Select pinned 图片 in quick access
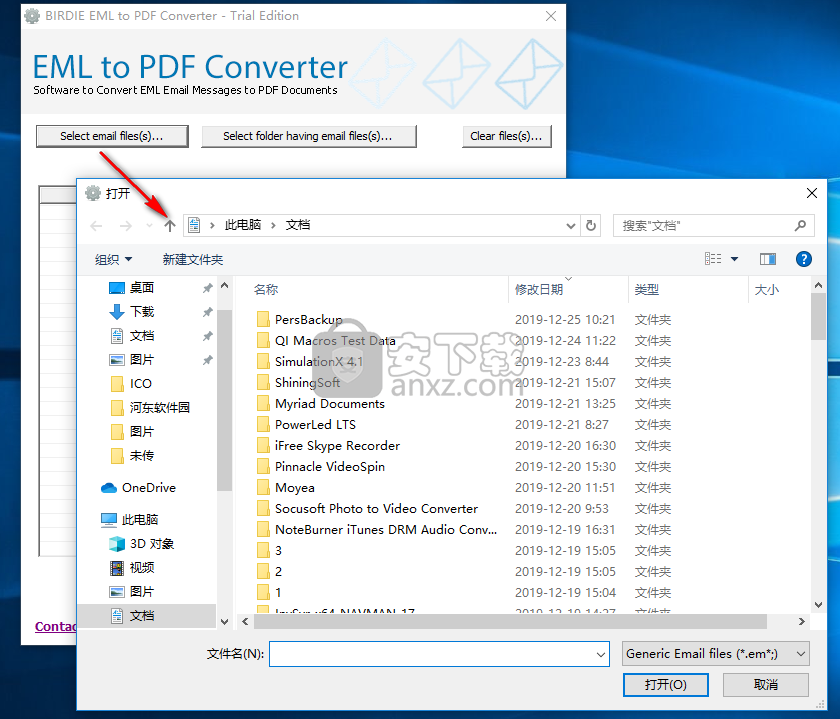This screenshot has width=840, height=719. [x=142, y=360]
